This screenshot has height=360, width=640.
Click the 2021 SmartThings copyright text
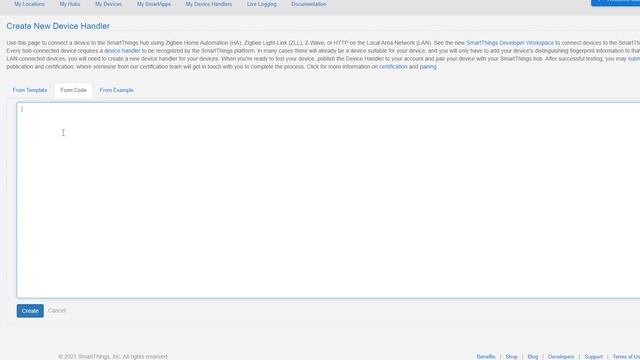(113, 357)
